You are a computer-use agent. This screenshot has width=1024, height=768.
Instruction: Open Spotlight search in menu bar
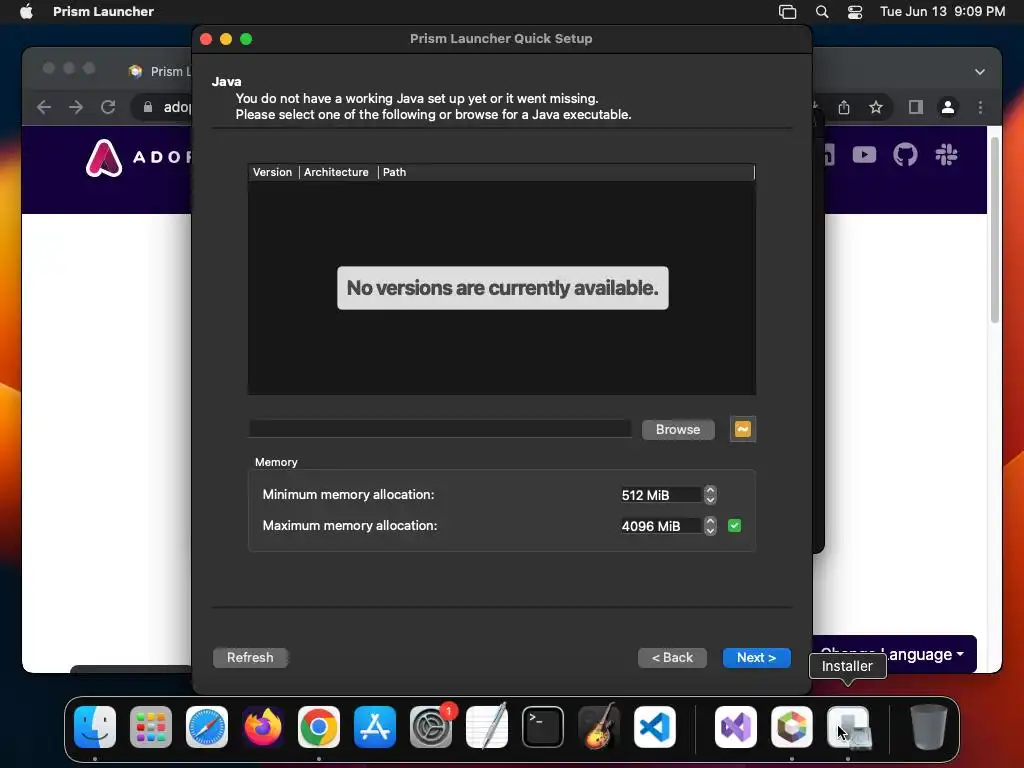click(x=822, y=12)
